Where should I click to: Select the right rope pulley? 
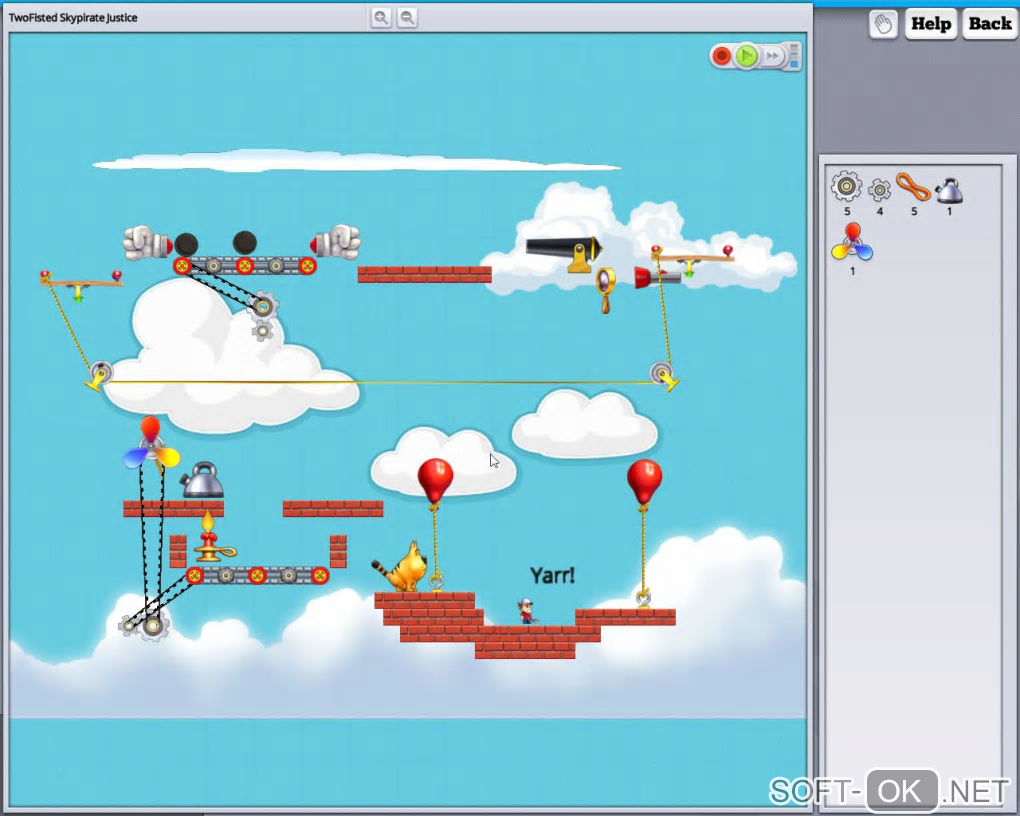(664, 376)
